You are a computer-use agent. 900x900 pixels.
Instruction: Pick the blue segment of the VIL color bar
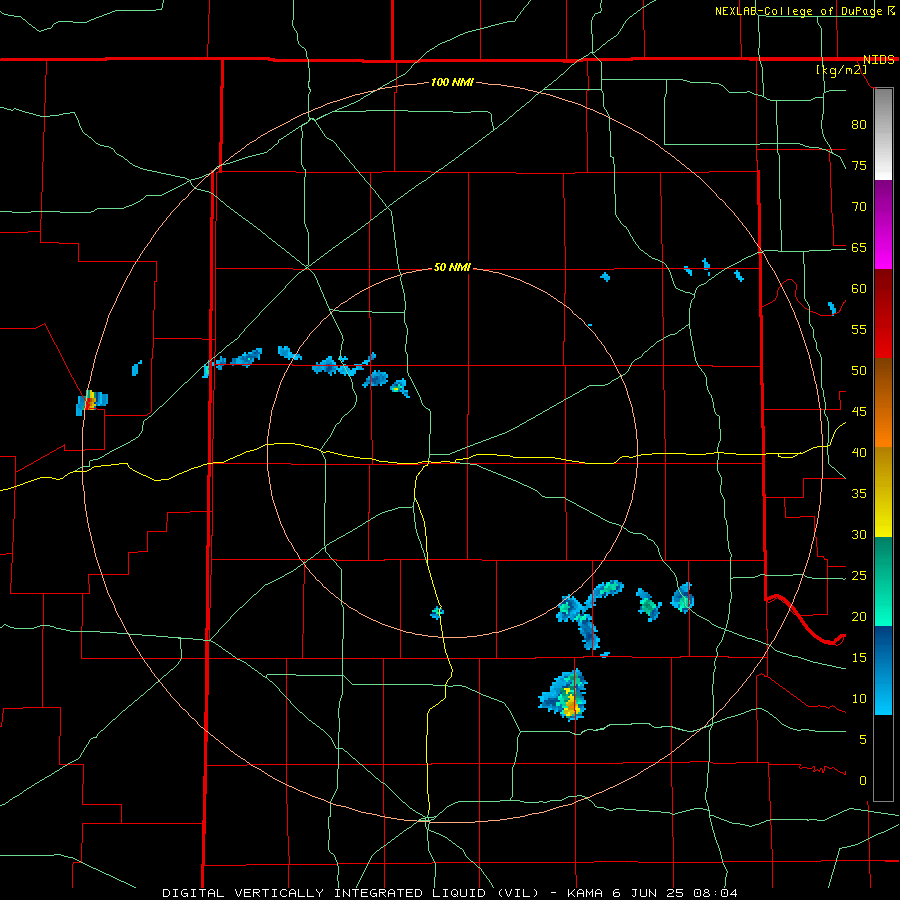pos(883,670)
